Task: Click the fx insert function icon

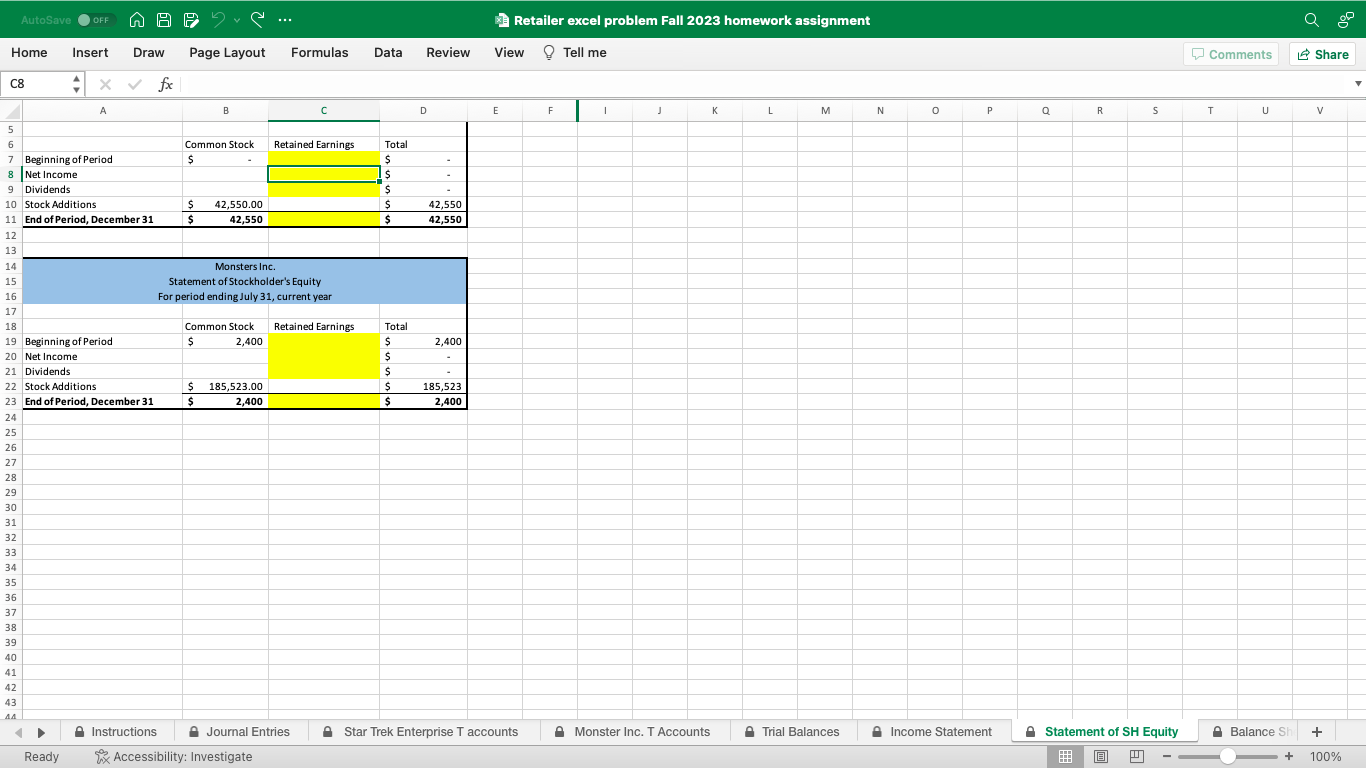Action: (165, 85)
